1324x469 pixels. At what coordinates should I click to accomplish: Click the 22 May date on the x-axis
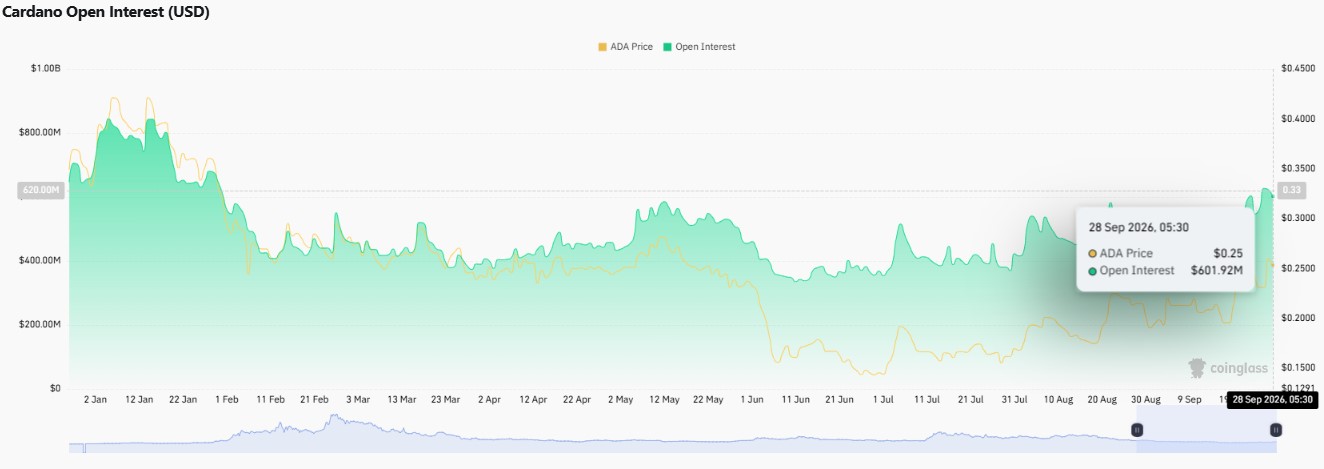[x=708, y=399]
